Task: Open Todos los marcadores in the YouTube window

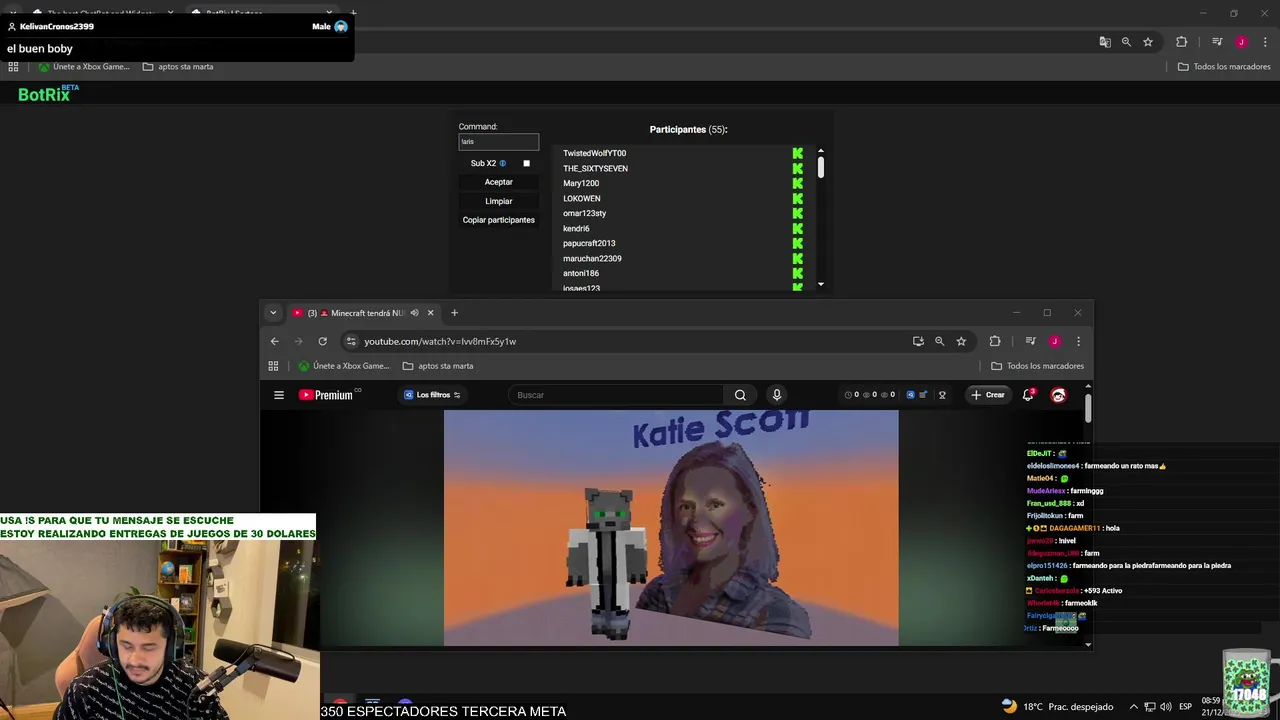Action: click(x=1037, y=366)
